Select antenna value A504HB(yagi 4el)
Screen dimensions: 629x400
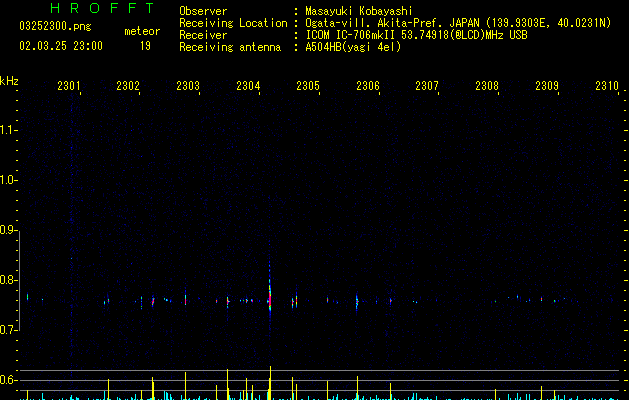point(353,47)
